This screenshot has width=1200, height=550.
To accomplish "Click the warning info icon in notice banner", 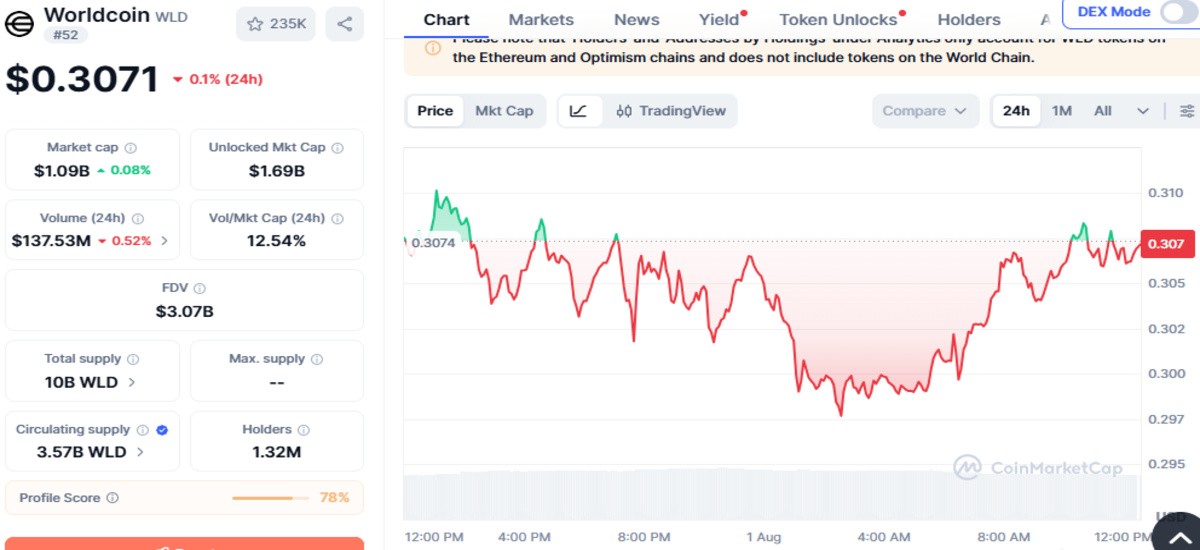I will pyautogui.click(x=433, y=47).
